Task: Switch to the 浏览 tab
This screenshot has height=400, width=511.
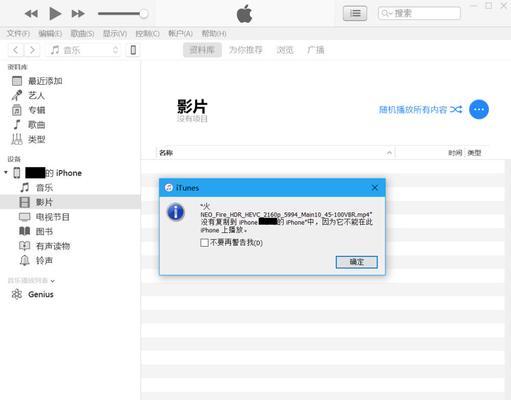Action: tap(285, 50)
